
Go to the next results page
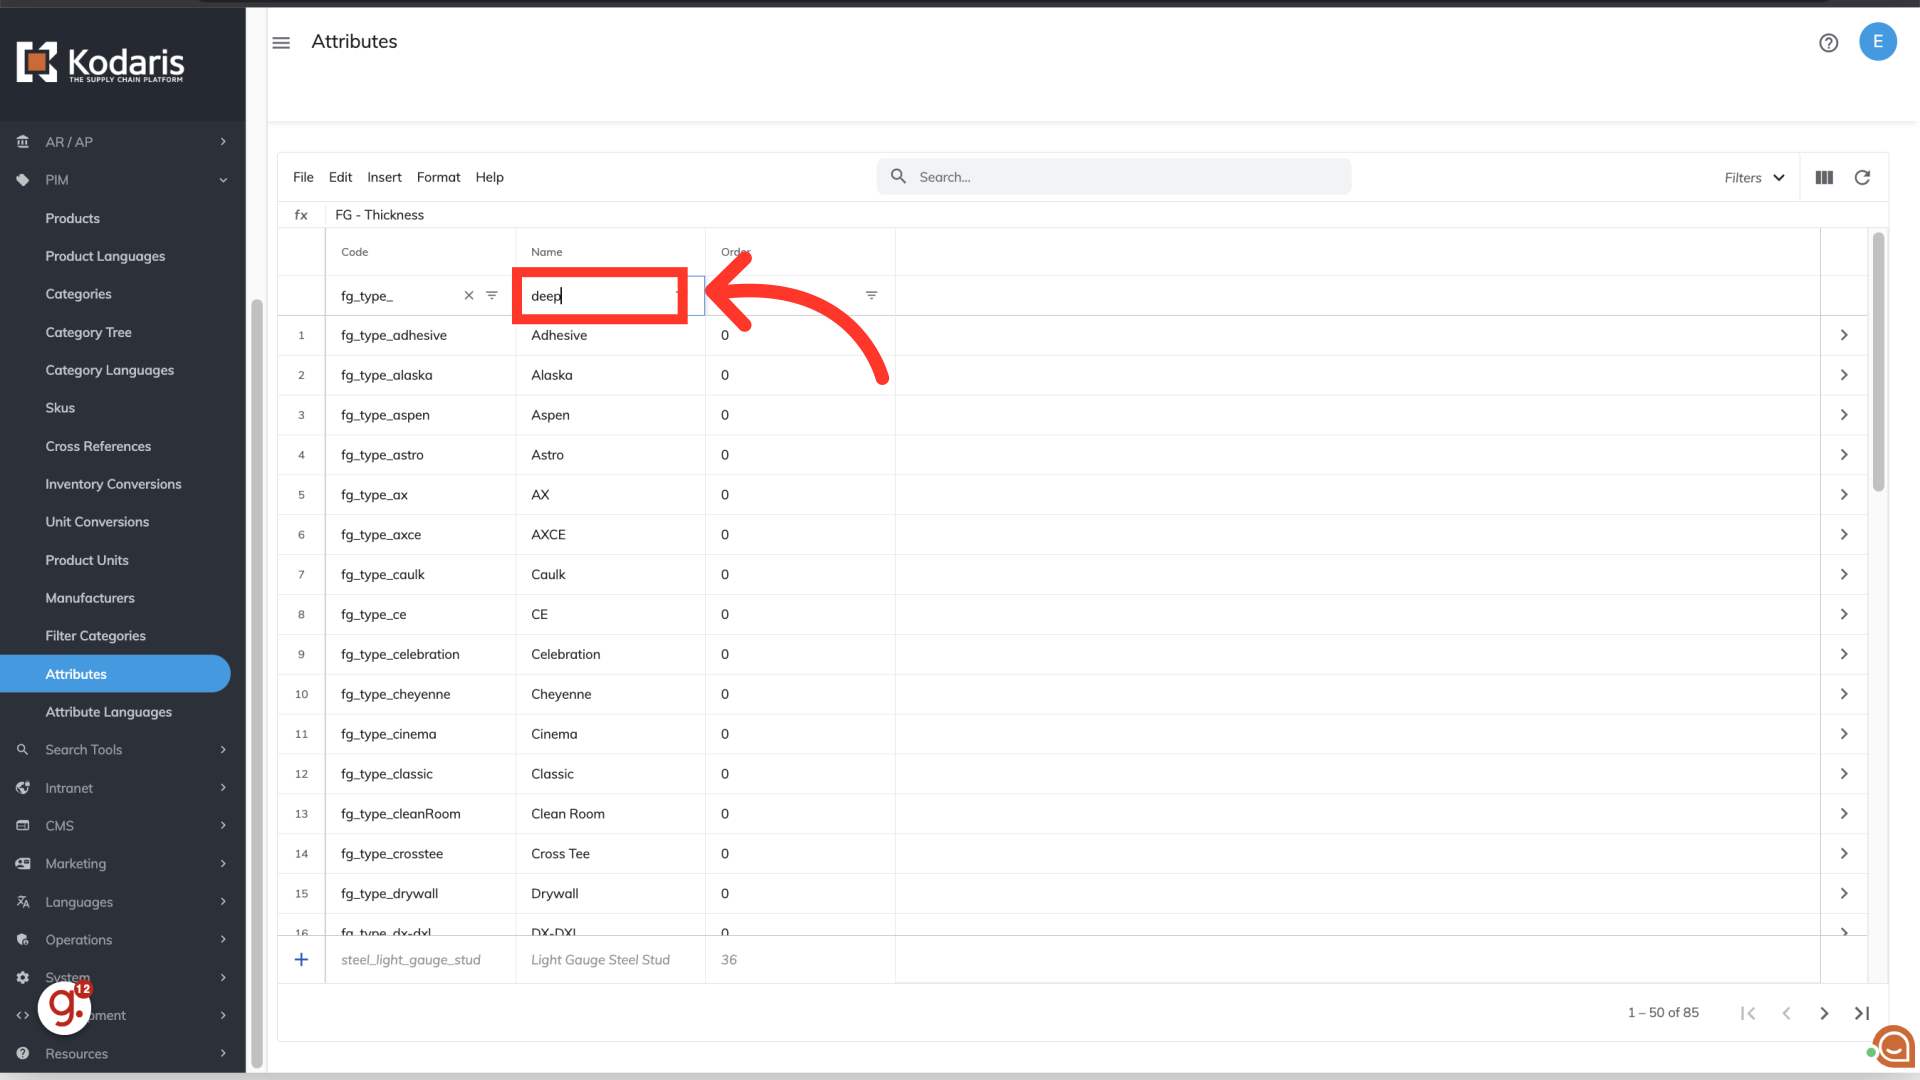click(1824, 1013)
